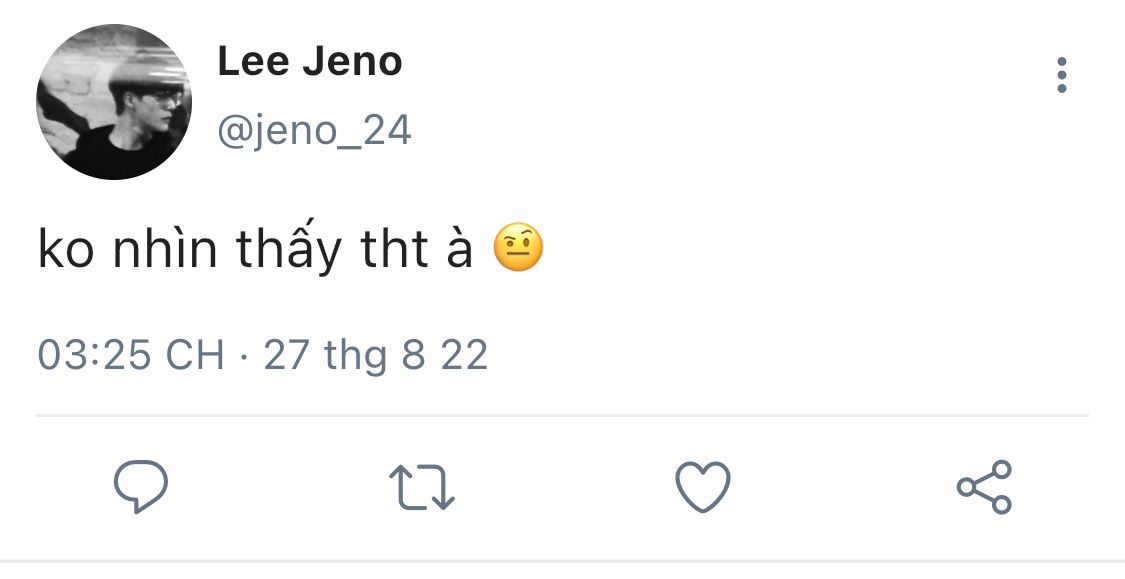Viewport: 1125px width, 579px height.
Task: Click the display name Lee Jeno
Action: [310, 63]
